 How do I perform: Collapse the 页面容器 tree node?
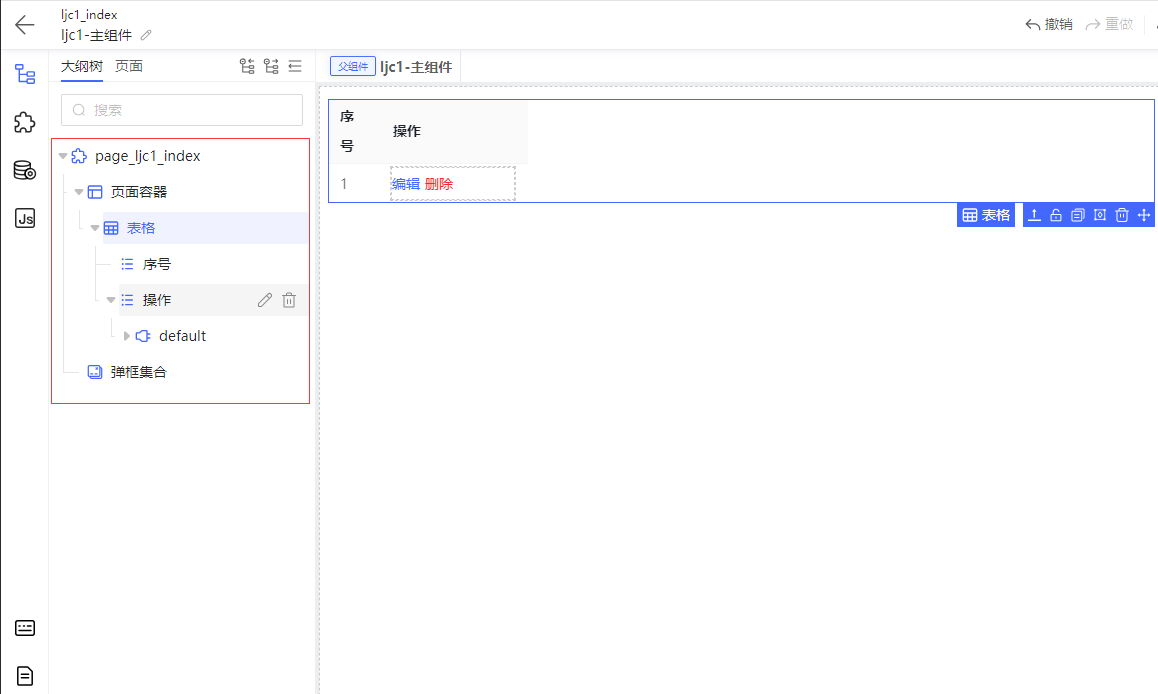pyautogui.click(x=79, y=192)
